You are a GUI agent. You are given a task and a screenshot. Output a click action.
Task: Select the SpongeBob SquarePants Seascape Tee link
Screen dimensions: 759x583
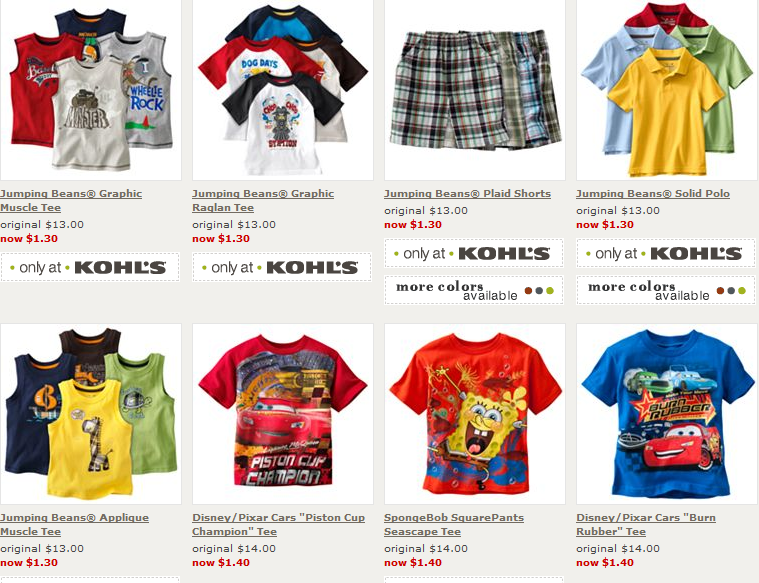(454, 524)
